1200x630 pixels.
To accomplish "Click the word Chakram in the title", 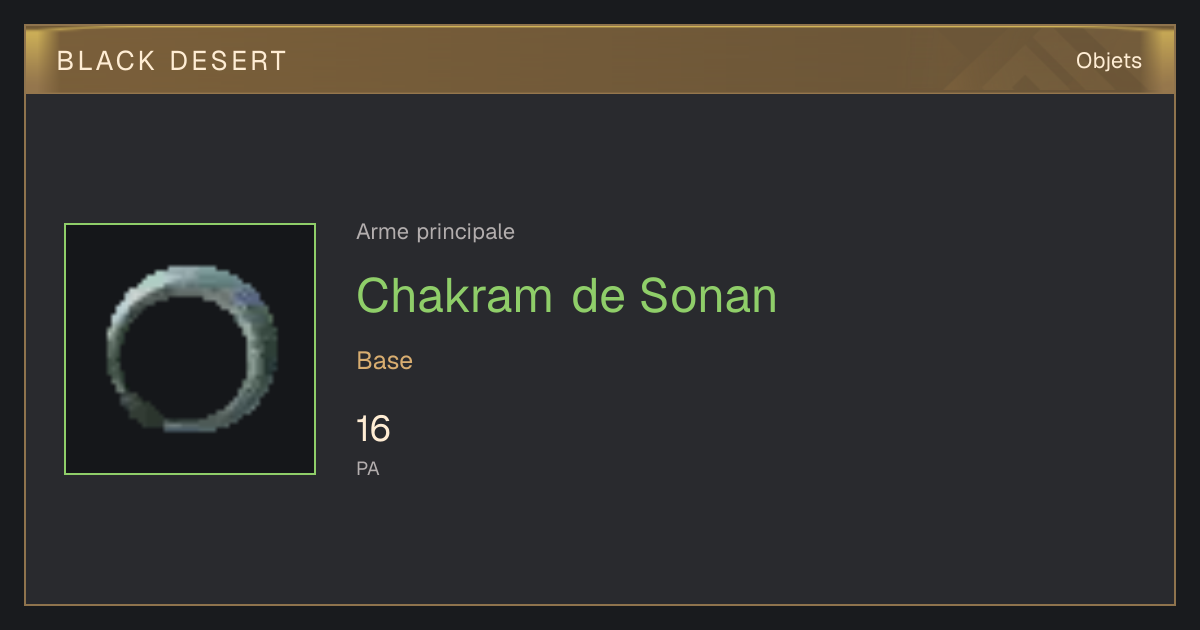I will (454, 295).
